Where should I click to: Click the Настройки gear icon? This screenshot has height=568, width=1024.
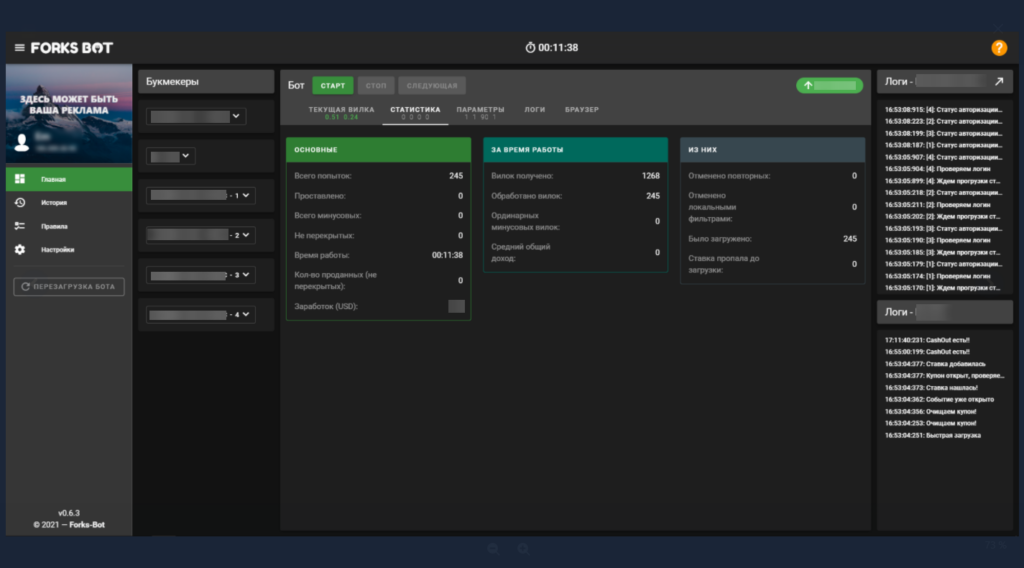pos(20,249)
